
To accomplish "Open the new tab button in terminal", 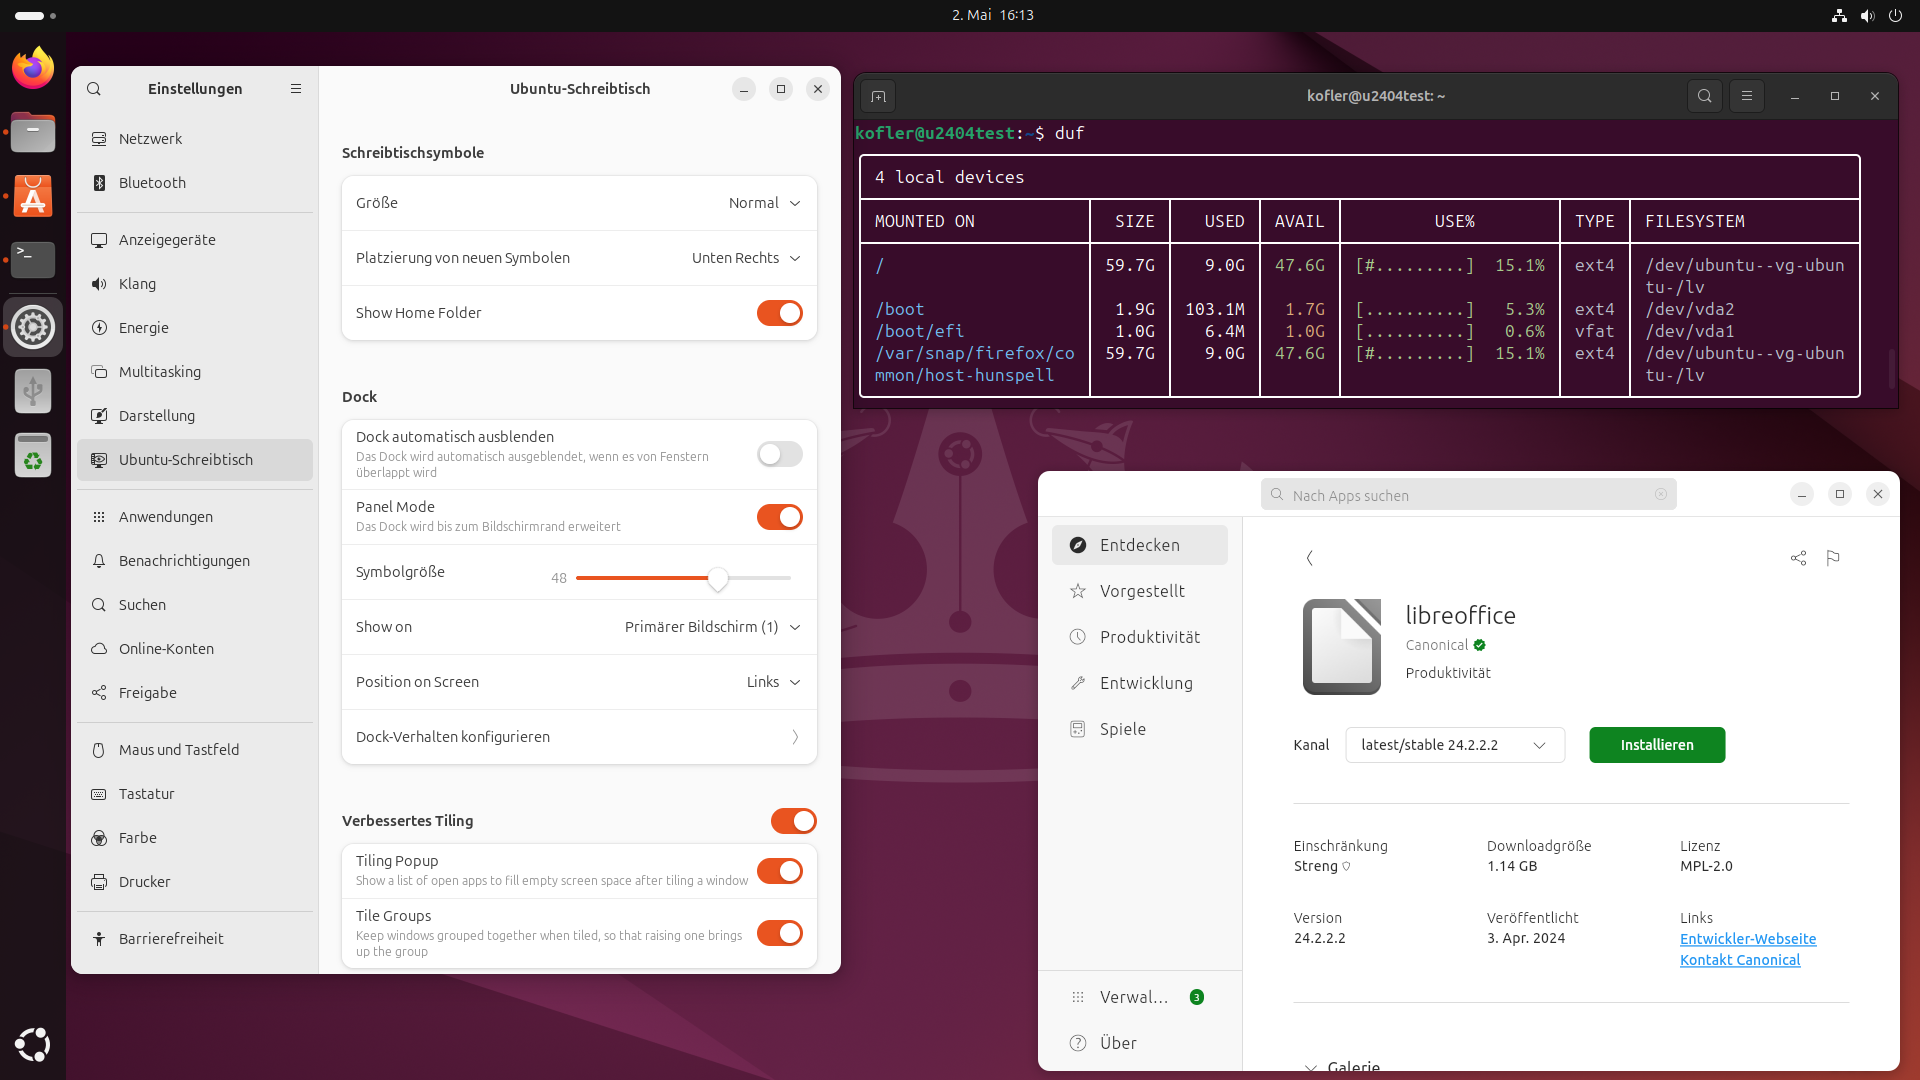I will point(878,96).
